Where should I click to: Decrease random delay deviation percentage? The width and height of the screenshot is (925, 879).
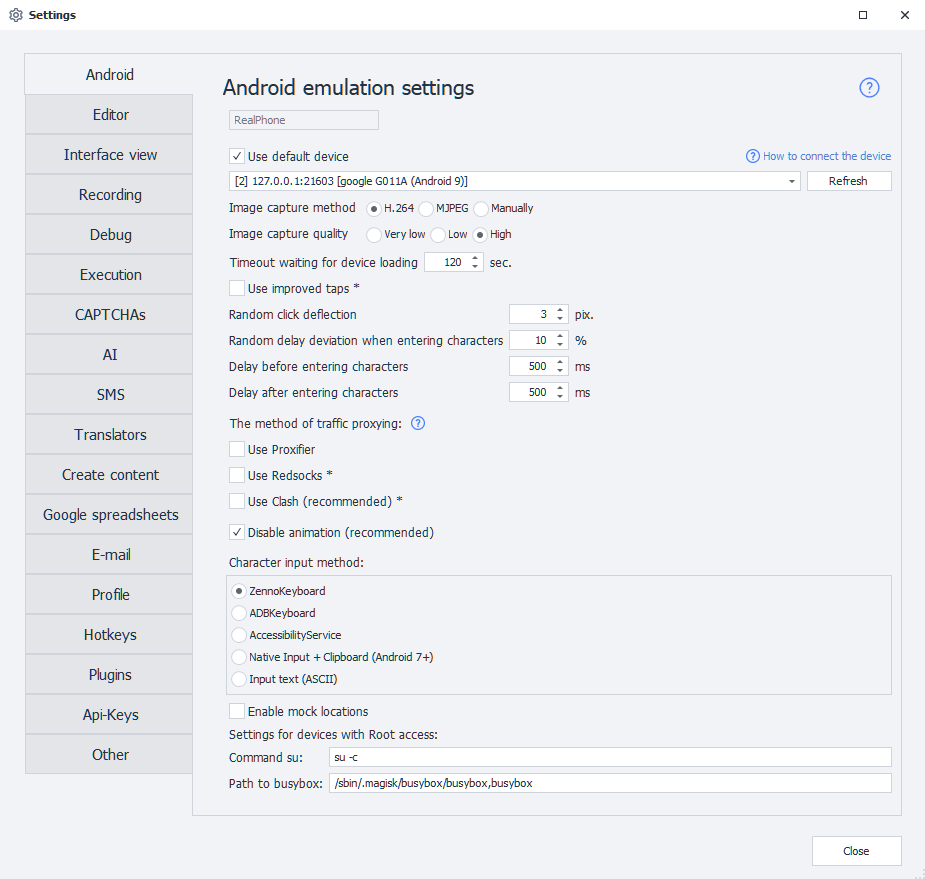click(x=560, y=345)
